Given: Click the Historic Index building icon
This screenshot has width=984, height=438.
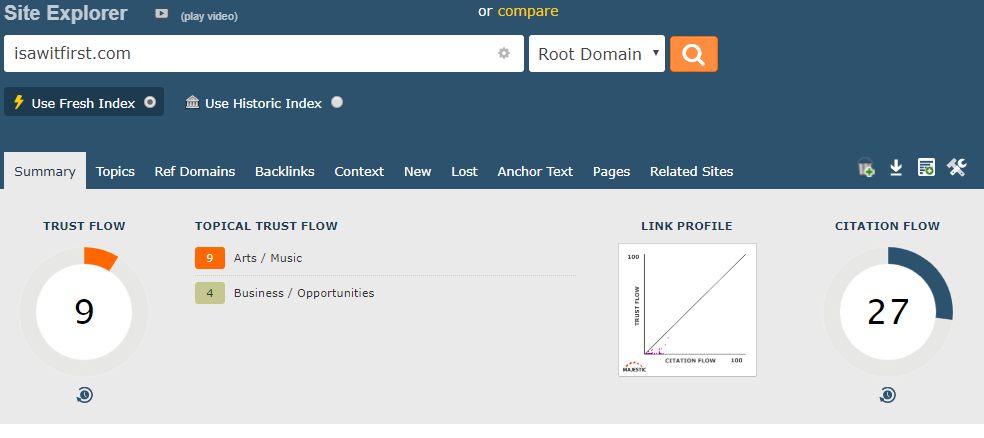Looking at the screenshot, I should coord(193,102).
